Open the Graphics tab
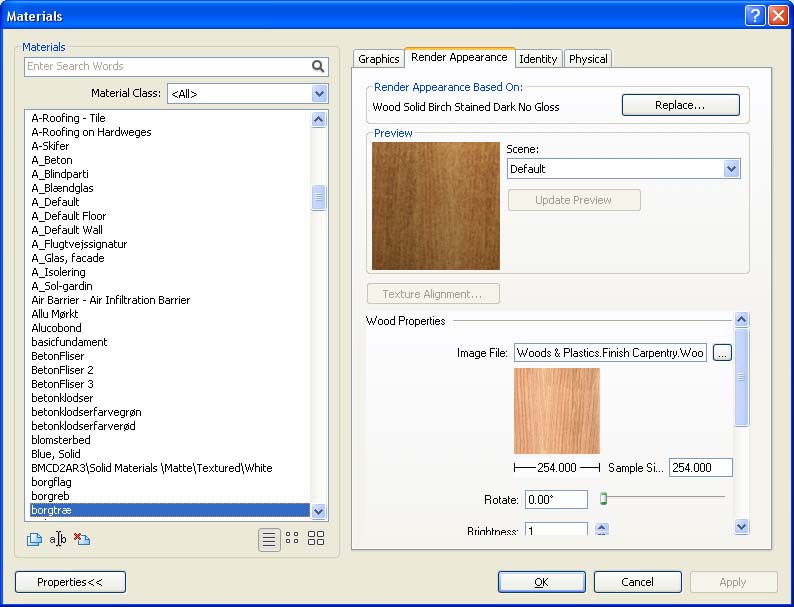Viewport: 794px width, 607px height. click(379, 59)
